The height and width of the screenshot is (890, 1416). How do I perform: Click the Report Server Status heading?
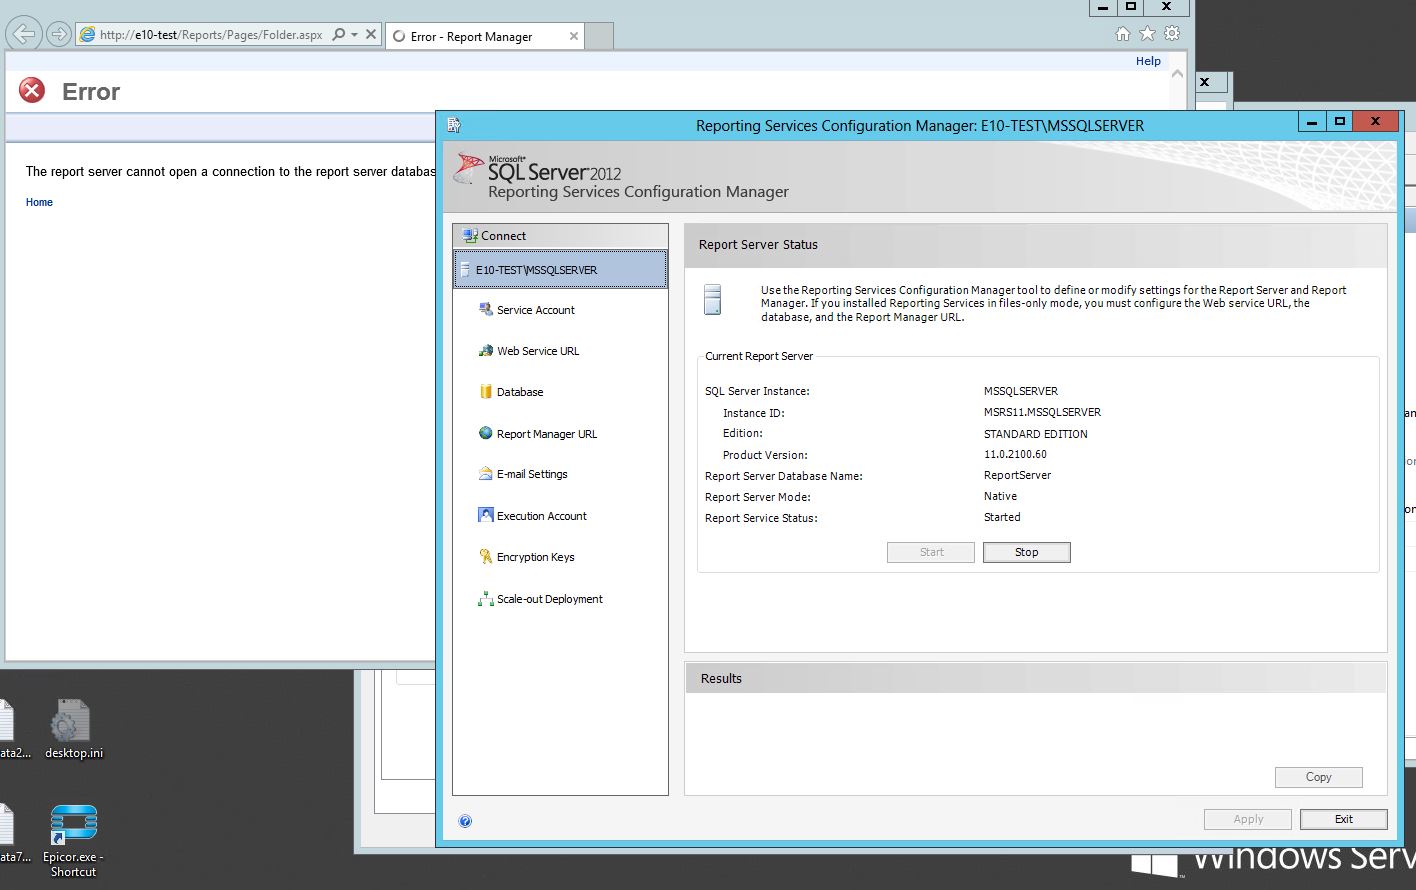[758, 245]
